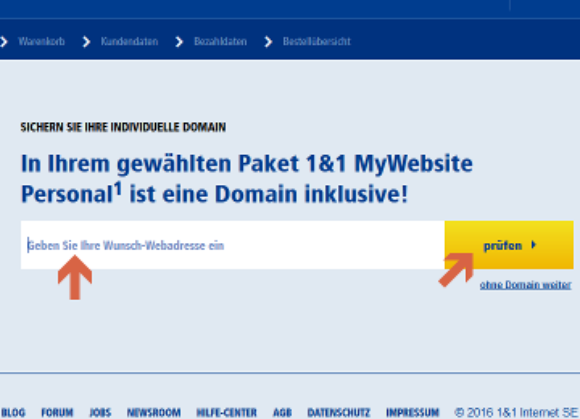Click the yellow prüfen button
This screenshot has width=580, height=419.
(509, 245)
